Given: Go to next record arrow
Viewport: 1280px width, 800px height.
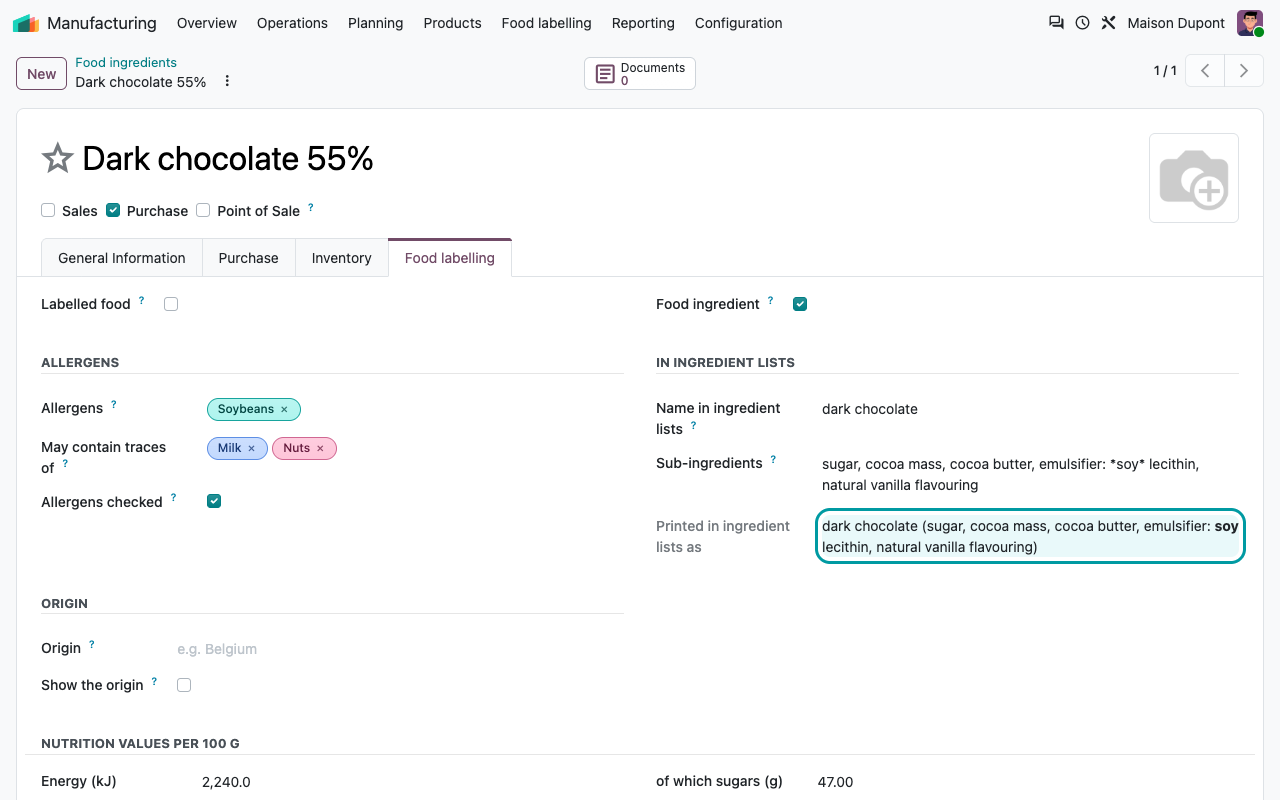Looking at the screenshot, I should coord(1244,71).
